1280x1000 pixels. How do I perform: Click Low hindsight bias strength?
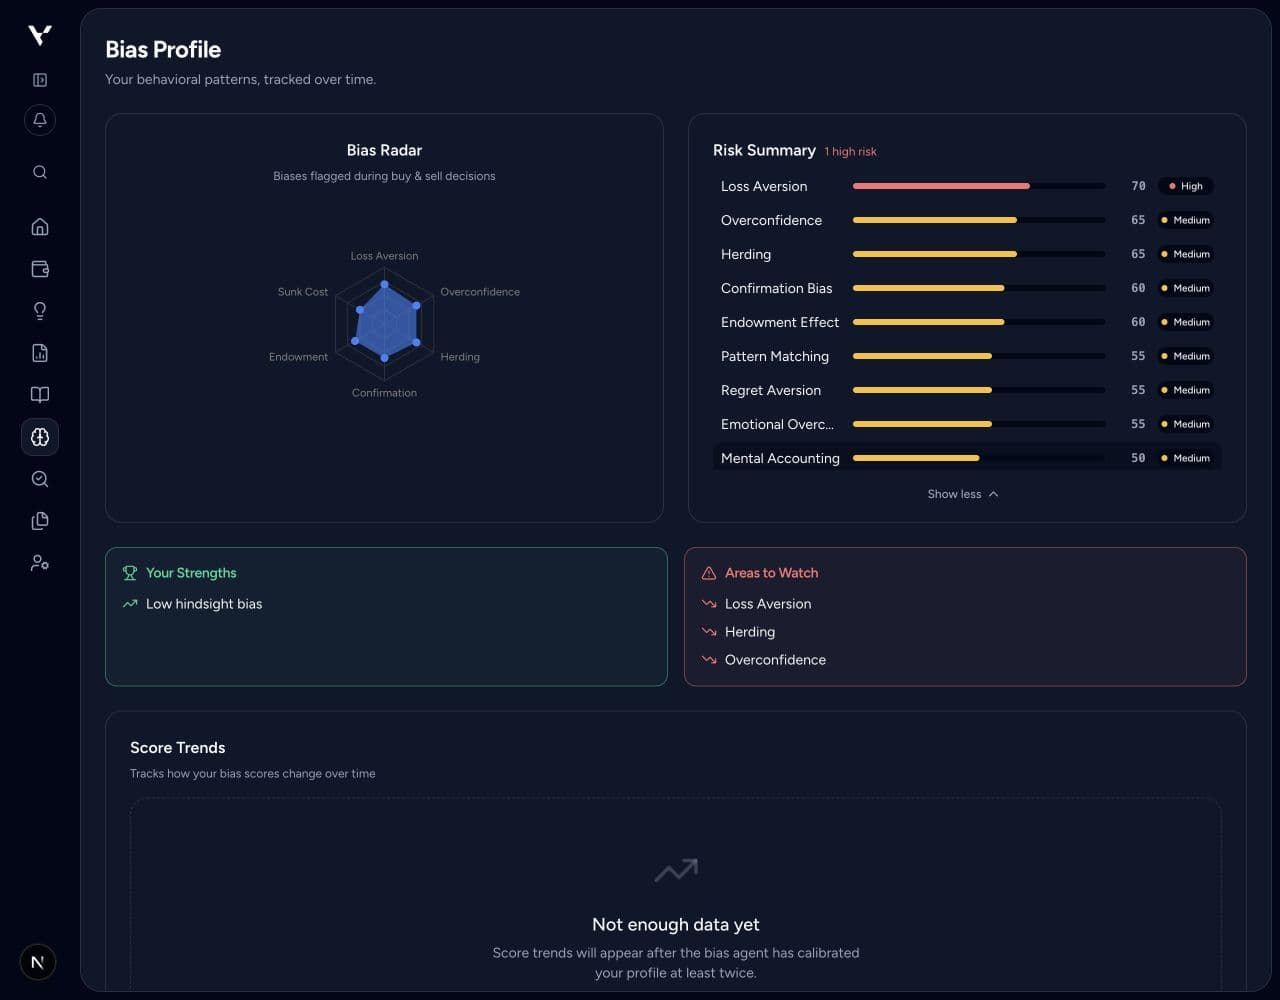click(204, 604)
